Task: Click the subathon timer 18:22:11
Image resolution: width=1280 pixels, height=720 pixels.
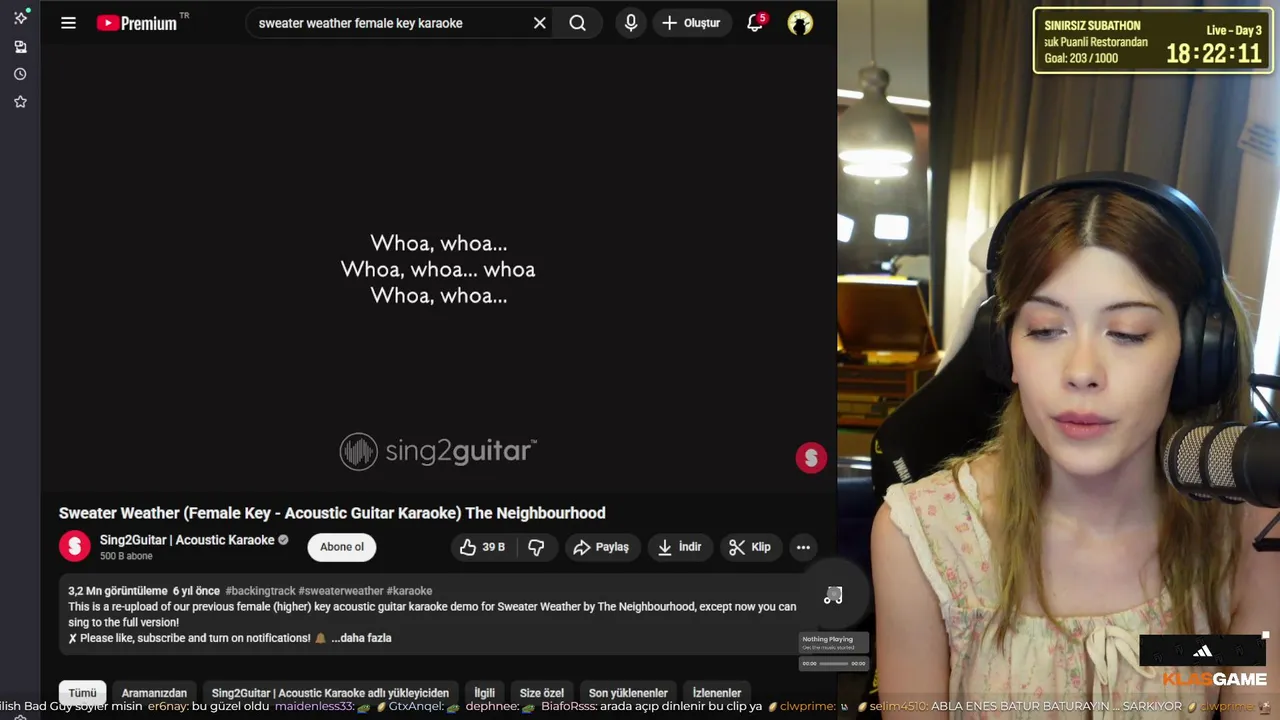Action: click(x=1214, y=54)
